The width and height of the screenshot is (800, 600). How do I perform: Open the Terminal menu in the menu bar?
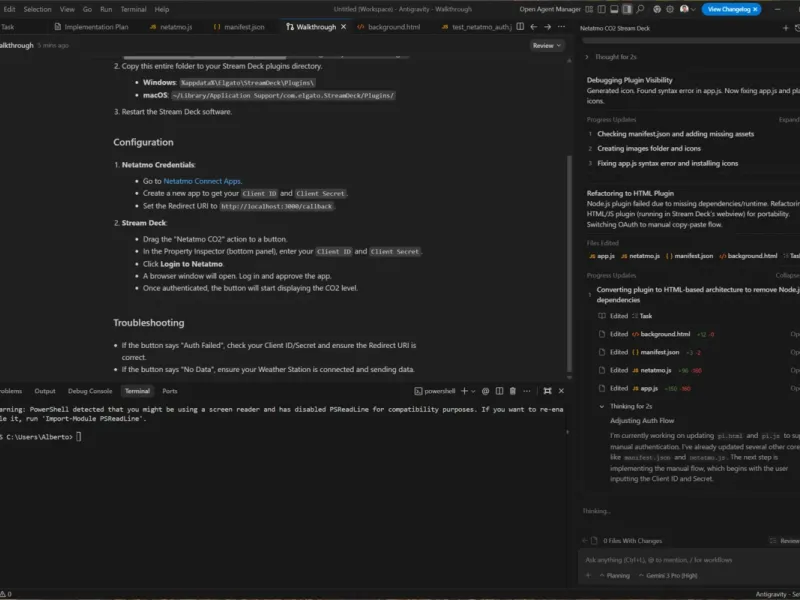click(133, 9)
